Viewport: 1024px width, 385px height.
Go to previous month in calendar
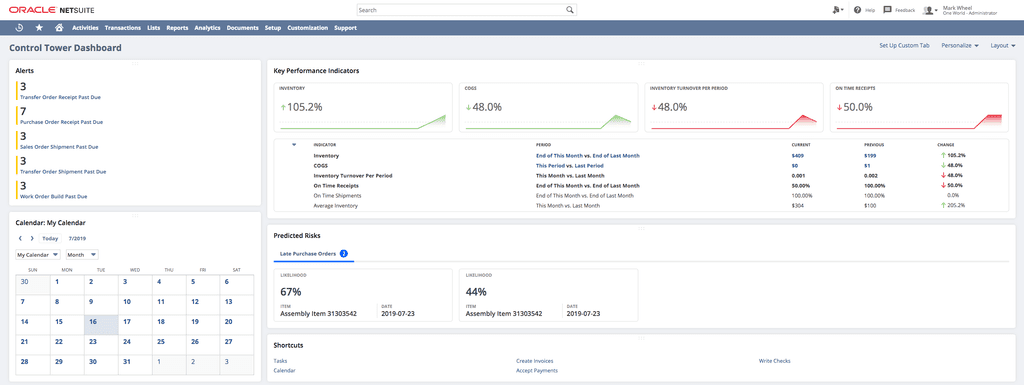20,238
